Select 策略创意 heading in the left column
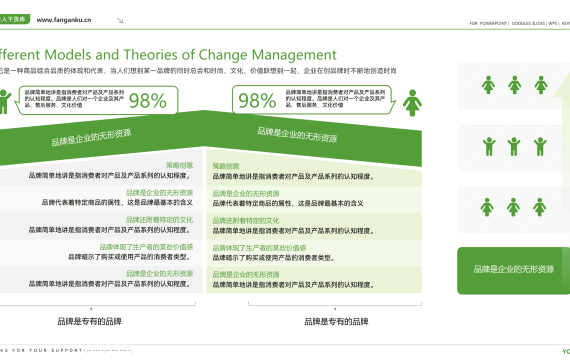The height and width of the screenshot is (360, 570). [180, 165]
